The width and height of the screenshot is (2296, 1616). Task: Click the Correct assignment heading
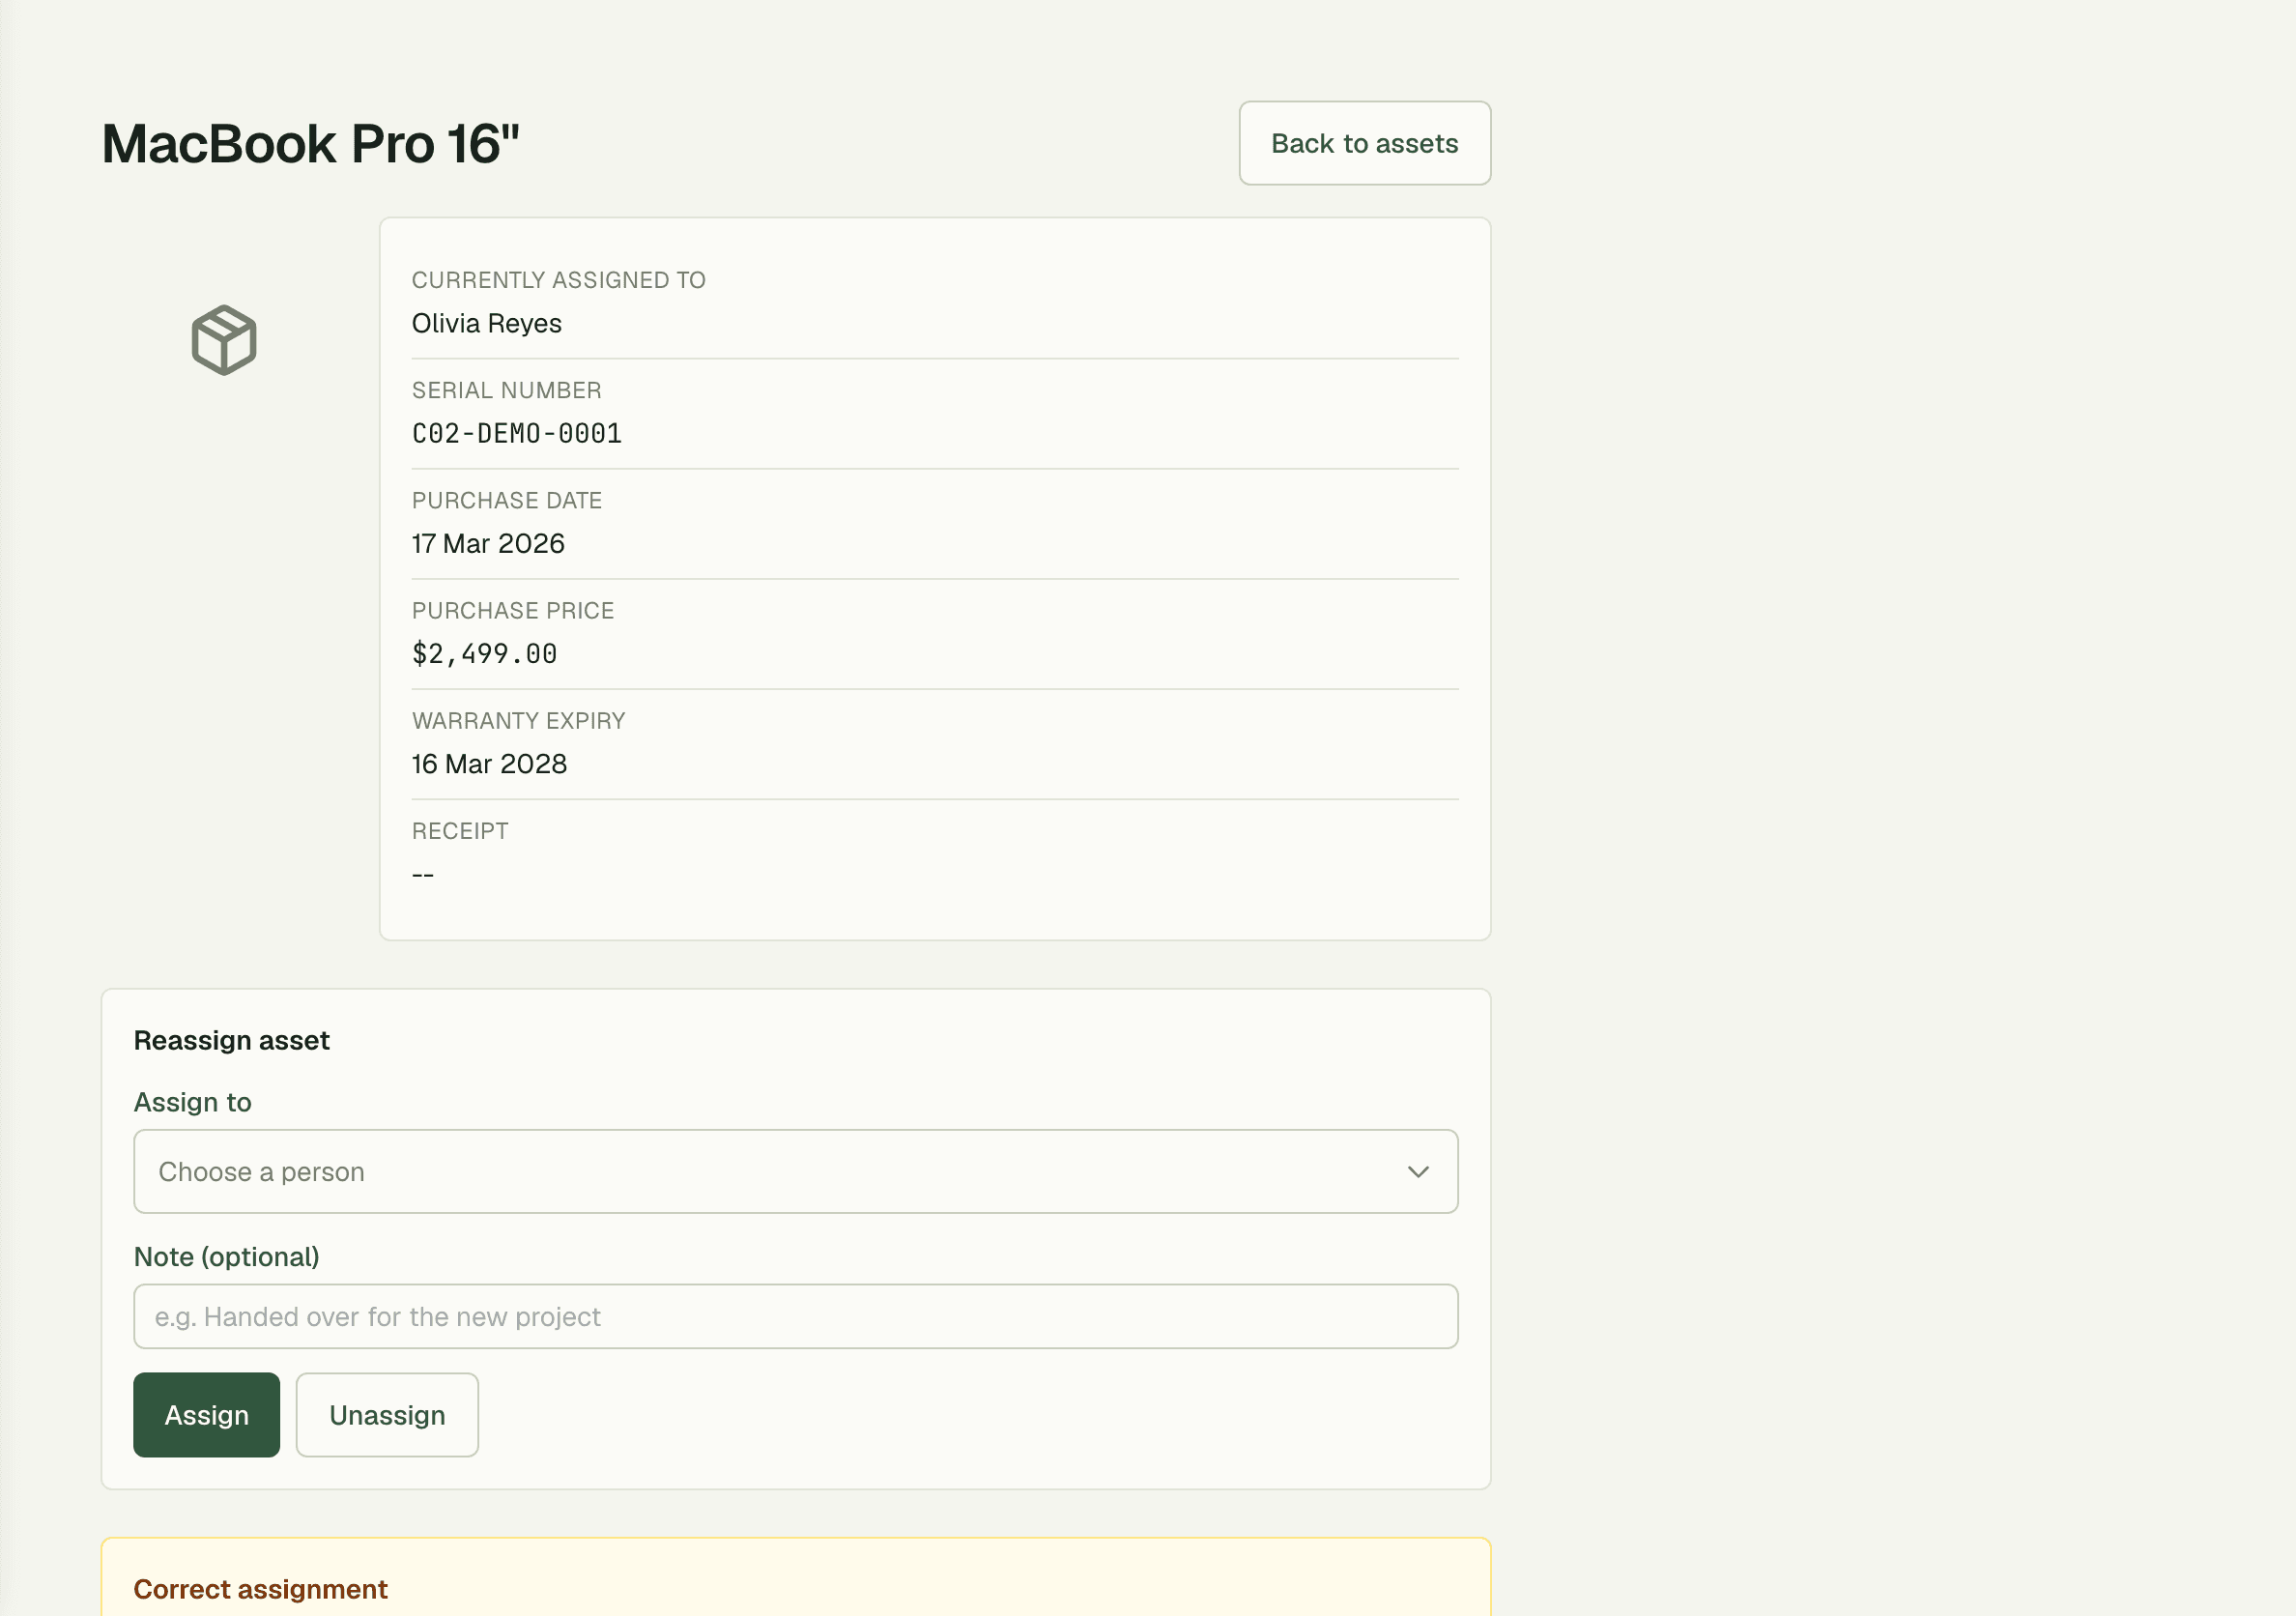coord(260,1589)
